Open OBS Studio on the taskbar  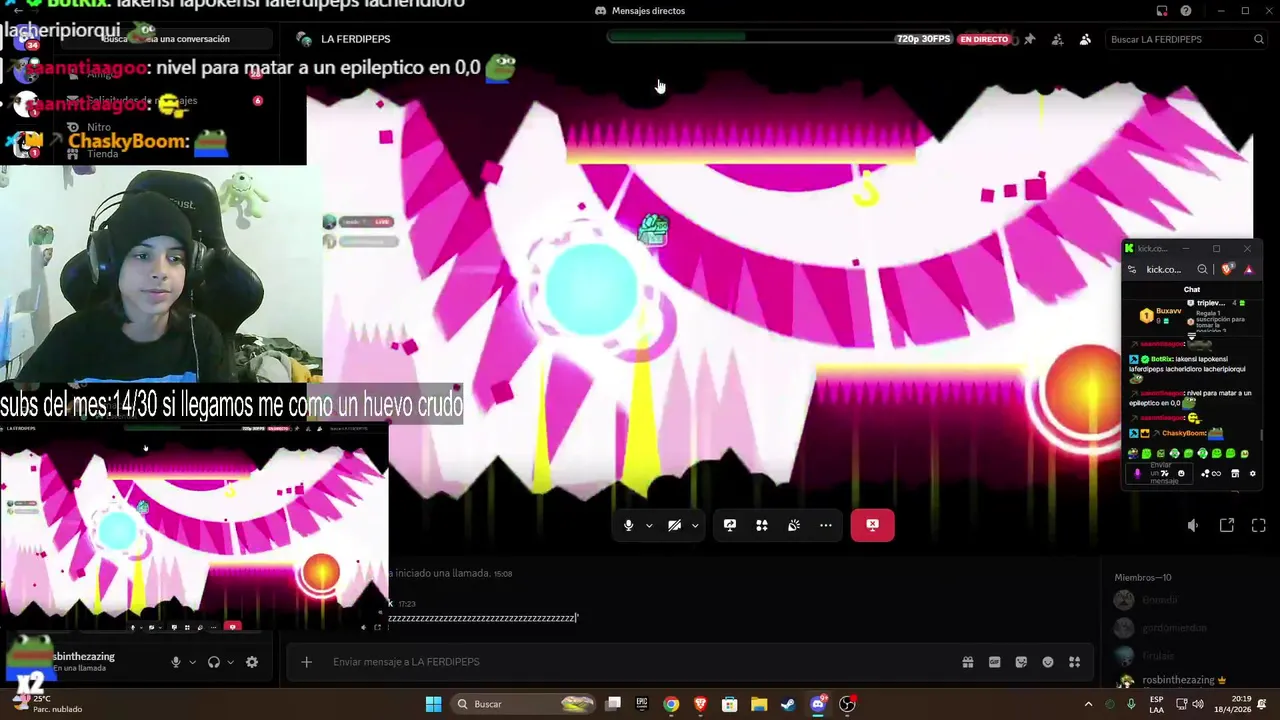[847, 704]
